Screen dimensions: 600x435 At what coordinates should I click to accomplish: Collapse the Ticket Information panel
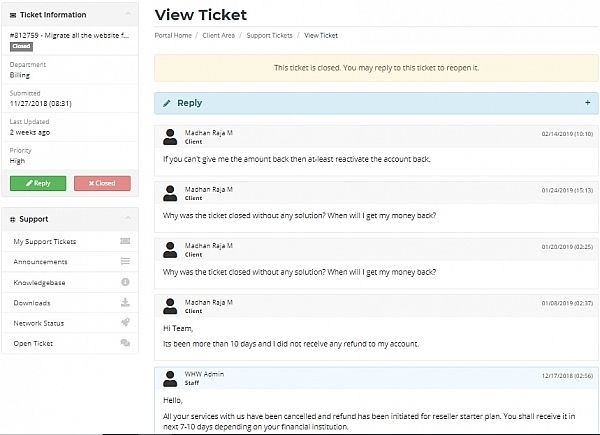click(127, 15)
